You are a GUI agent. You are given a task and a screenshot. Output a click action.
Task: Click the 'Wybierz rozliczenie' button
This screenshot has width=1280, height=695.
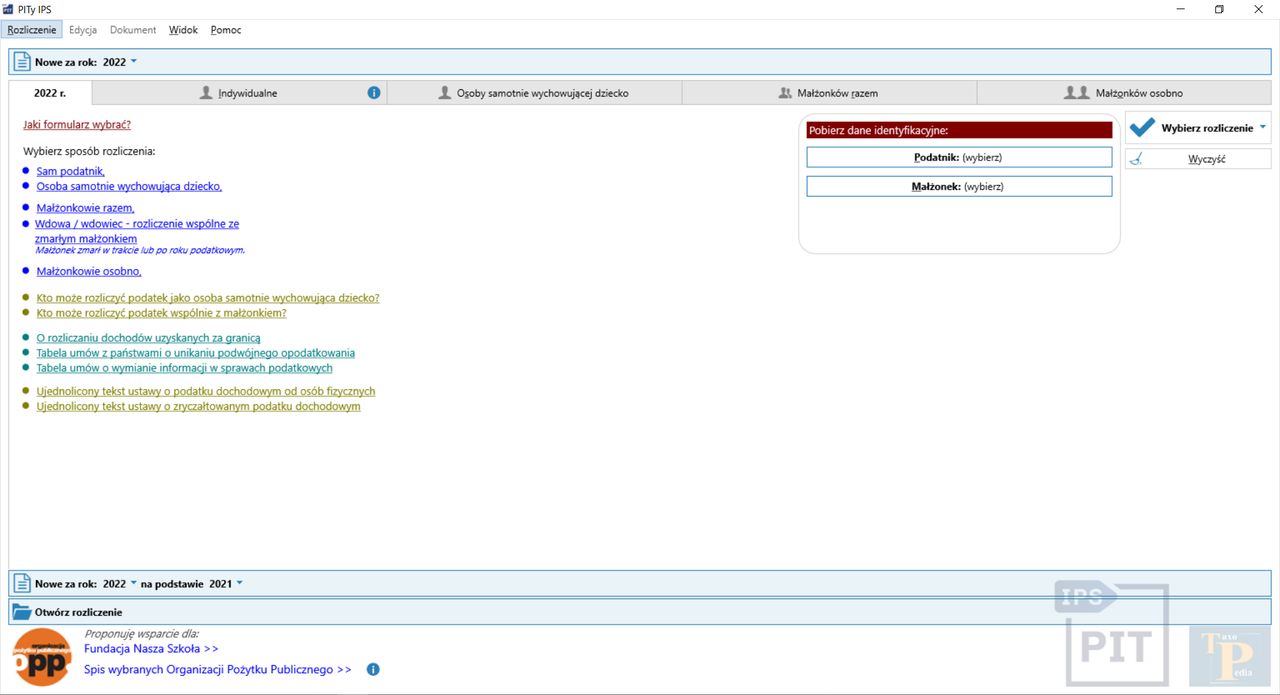[1198, 128]
